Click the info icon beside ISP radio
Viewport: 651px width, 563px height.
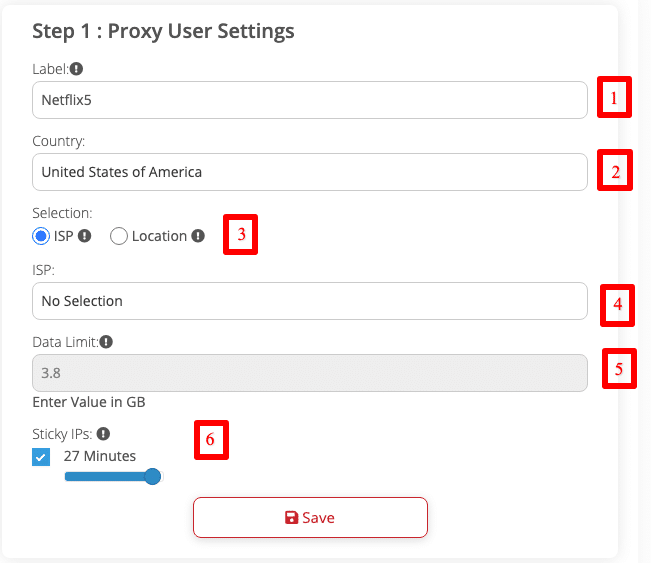point(85,236)
